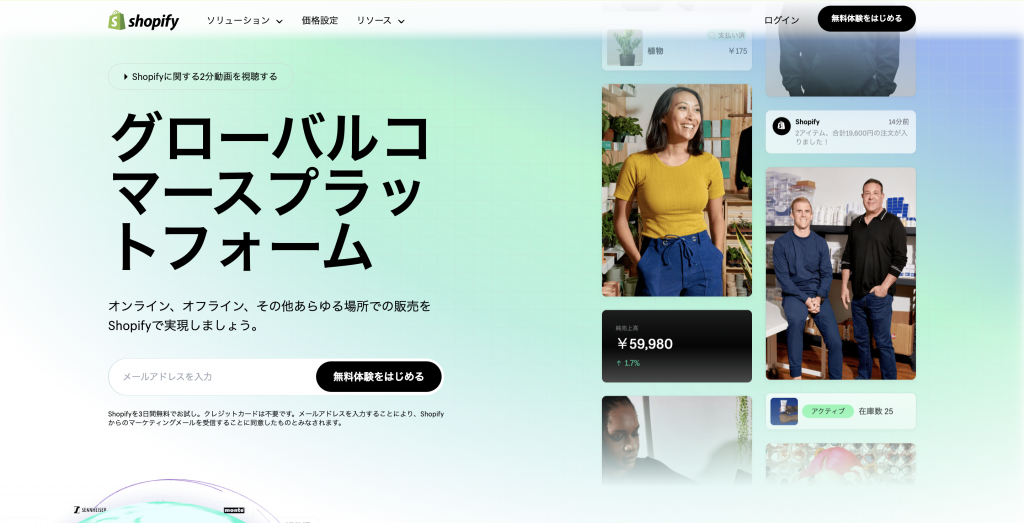The image size is (1024, 523).
Task: Click the chevron next to ソリューション
Action: [x=279, y=21]
